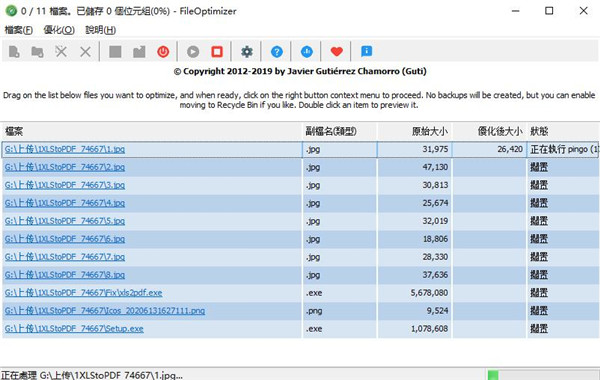Click the green progress bar in status bar
The height and width of the screenshot is (380, 600).
[493, 375]
